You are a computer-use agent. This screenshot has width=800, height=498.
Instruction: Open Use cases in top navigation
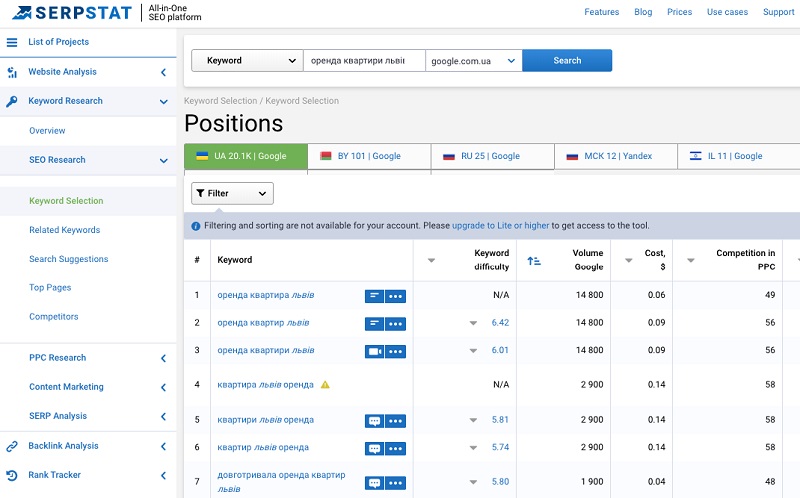[727, 12]
